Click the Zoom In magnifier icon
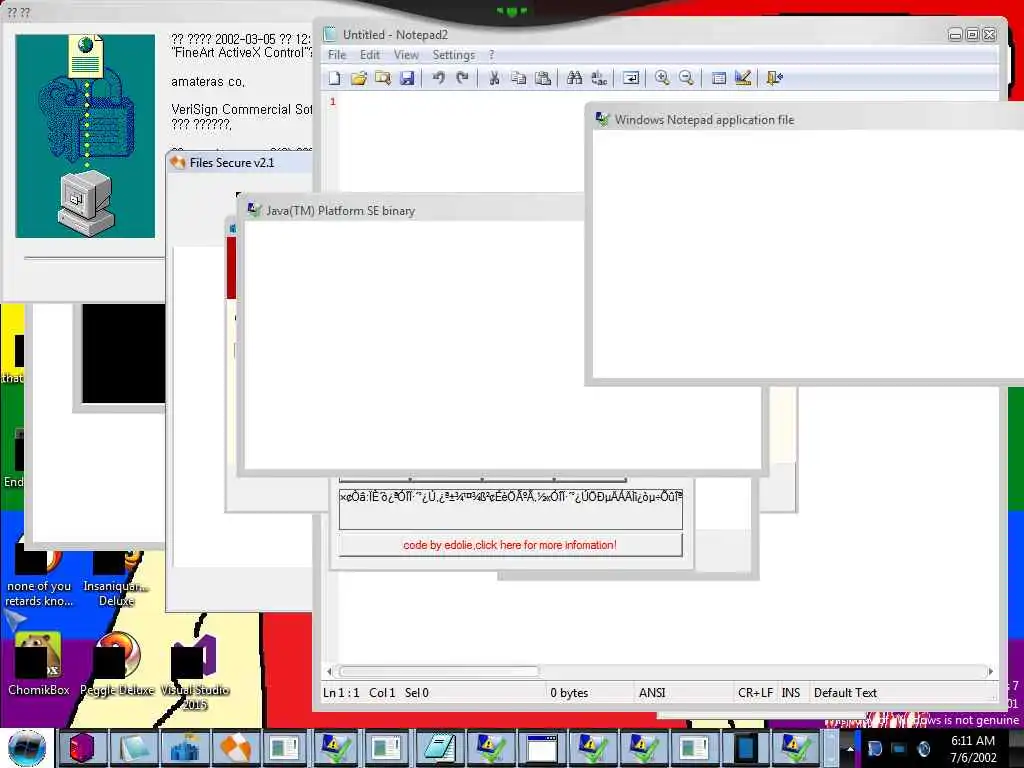The width and height of the screenshot is (1024, 768). (662, 78)
